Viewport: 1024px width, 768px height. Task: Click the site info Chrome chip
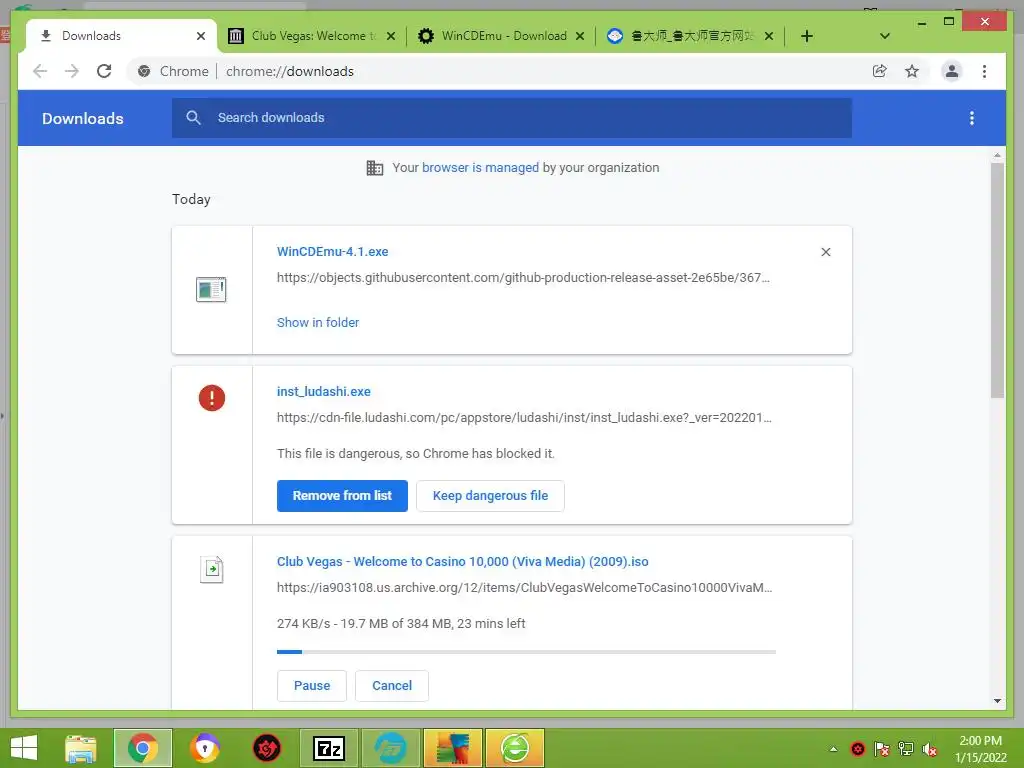click(x=173, y=71)
